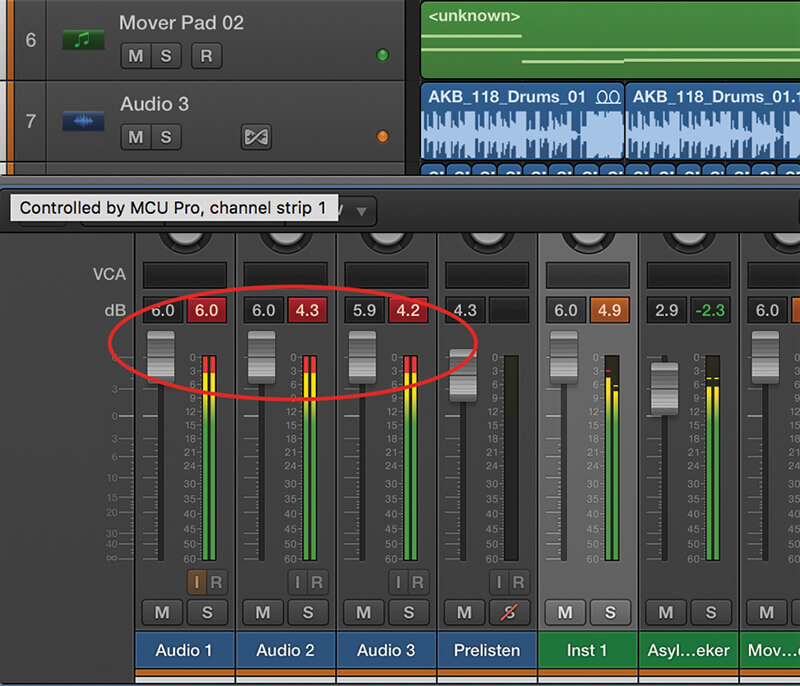Viewport: 800px width, 686px height.
Task: Click the Asyl...eker volume fader handle
Action: (x=664, y=389)
